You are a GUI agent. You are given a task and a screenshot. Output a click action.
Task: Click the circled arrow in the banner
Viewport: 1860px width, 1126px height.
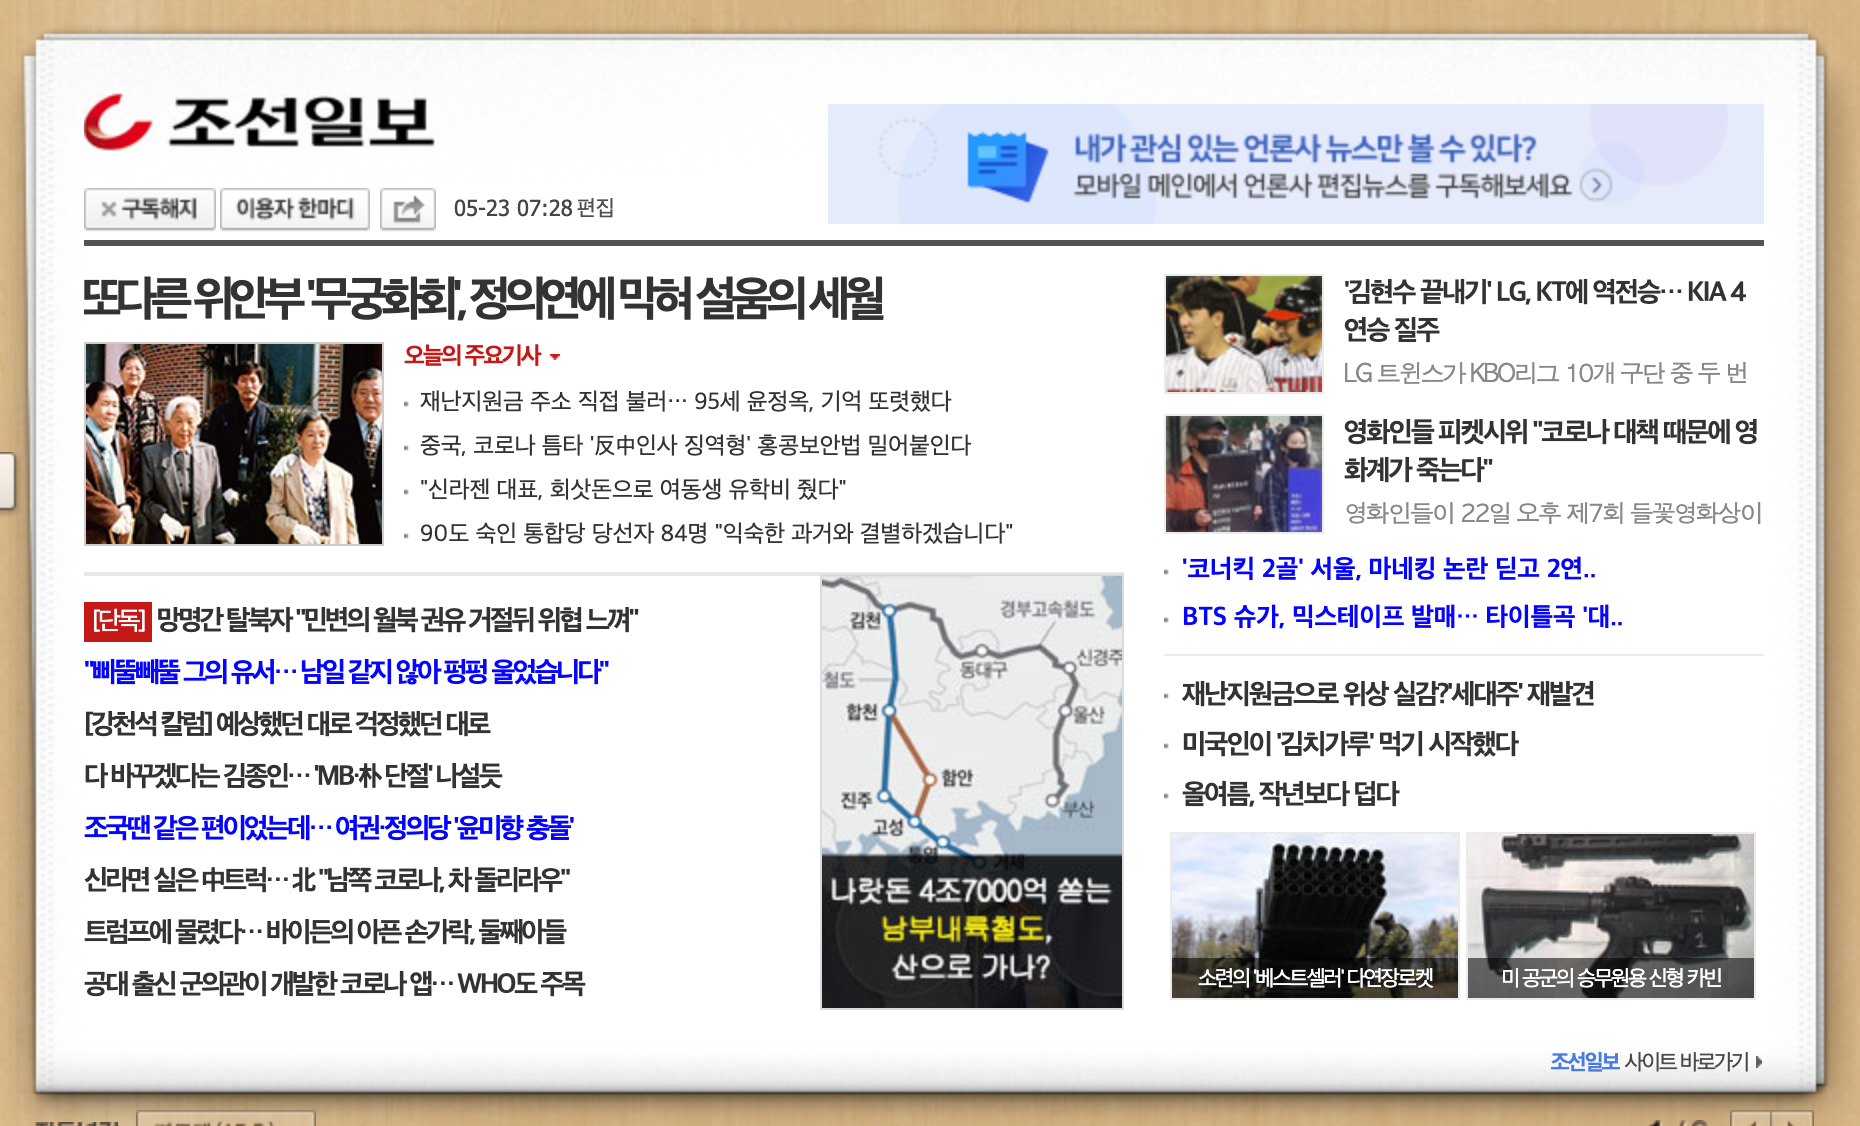click(1596, 186)
